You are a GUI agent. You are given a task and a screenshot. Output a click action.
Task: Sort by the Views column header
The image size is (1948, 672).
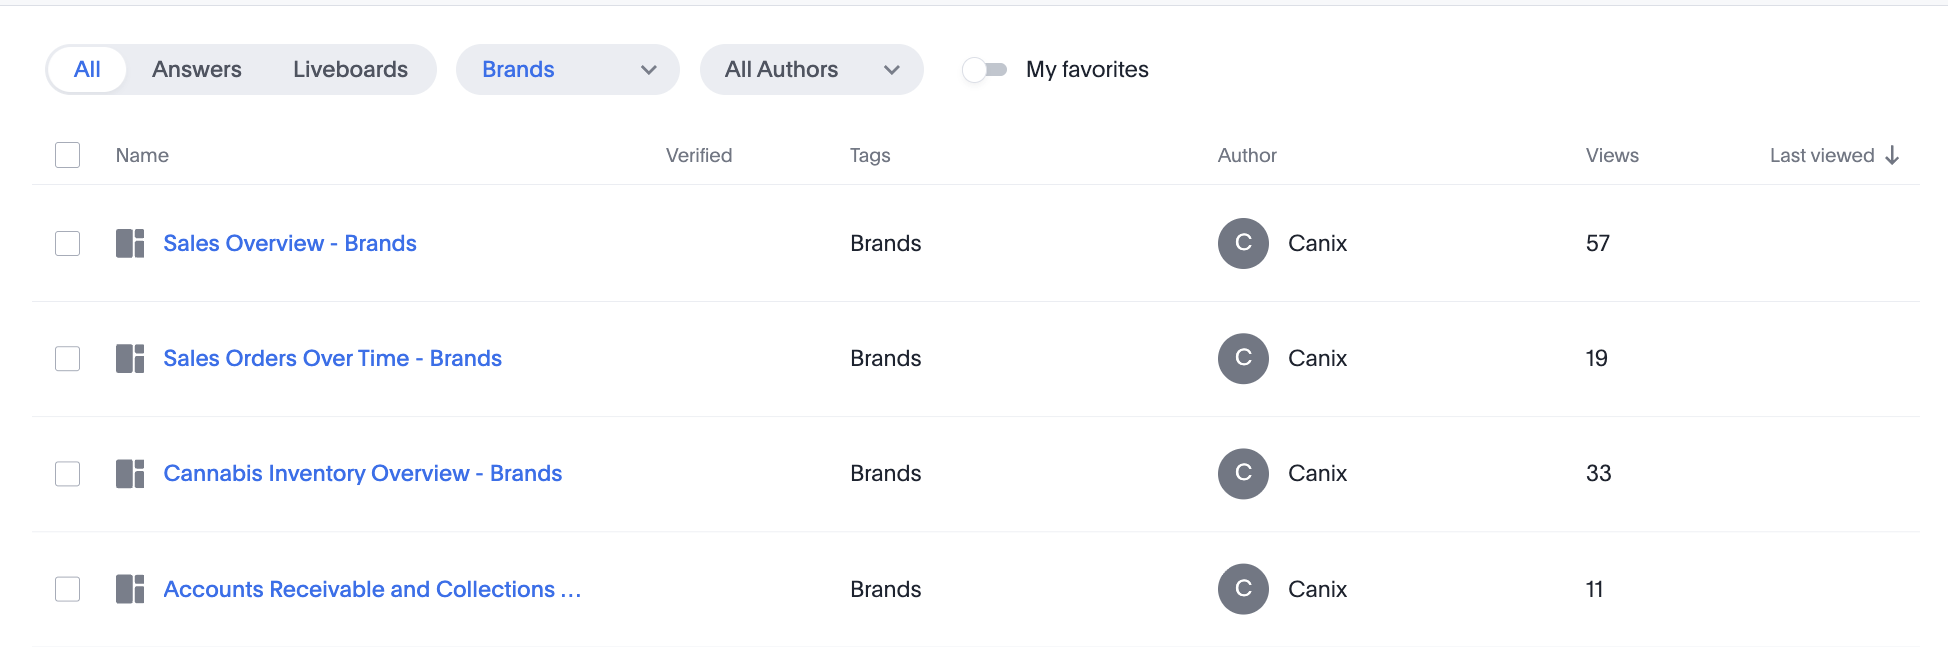coord(1612,155)
